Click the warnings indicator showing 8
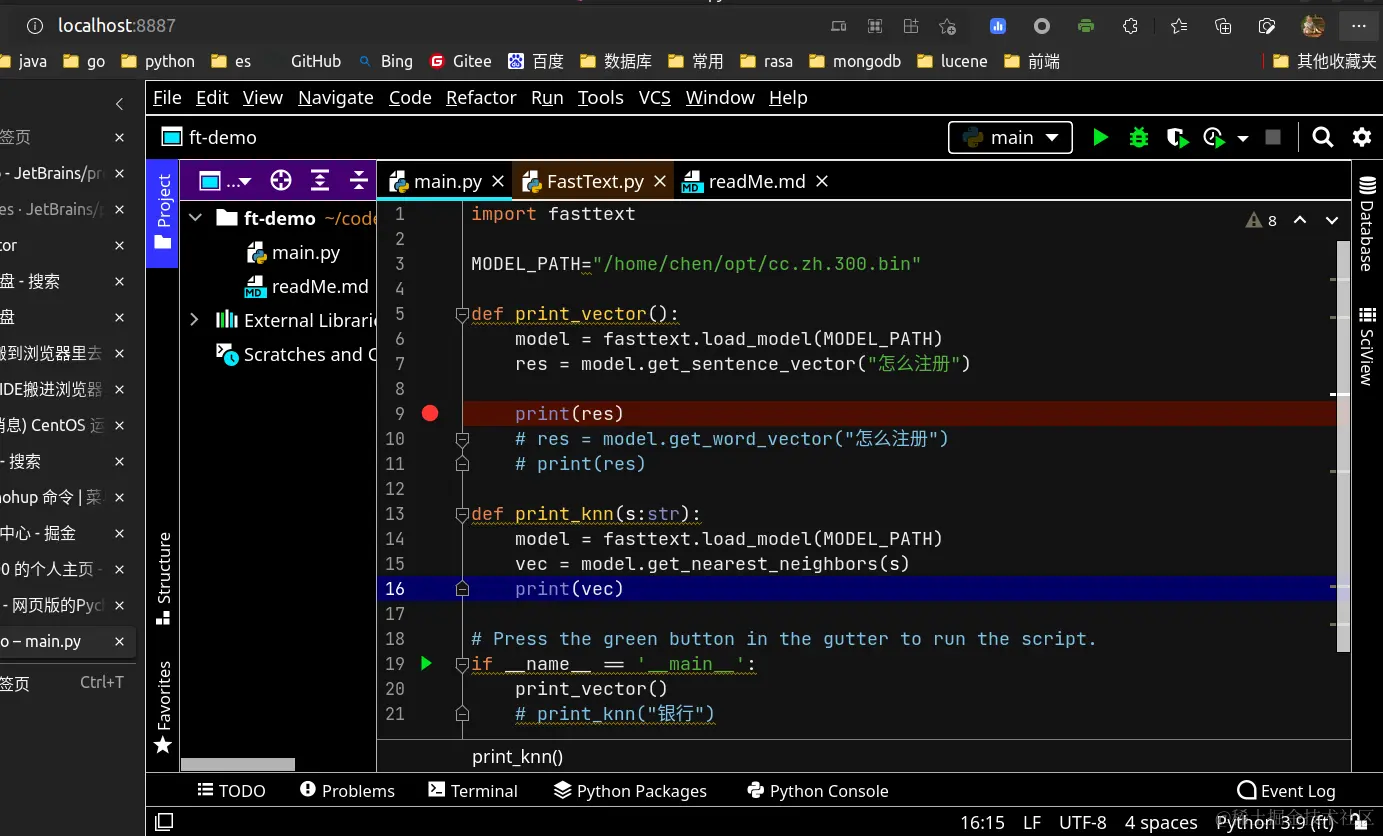 (1261, 220)
